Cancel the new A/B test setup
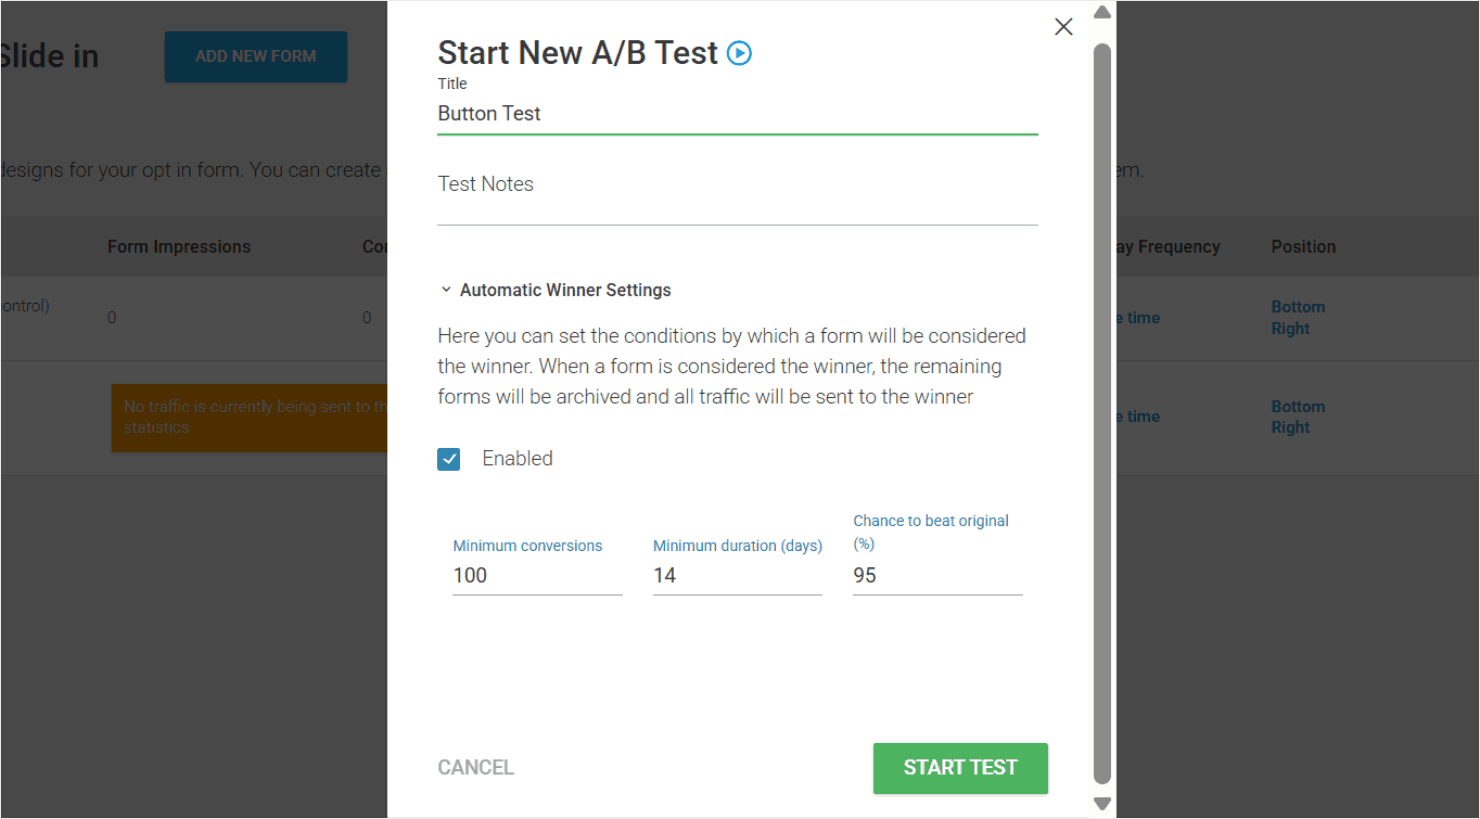Image resolution: width=1480 pixels, height=819 pixels. click(x=475, y=767)
